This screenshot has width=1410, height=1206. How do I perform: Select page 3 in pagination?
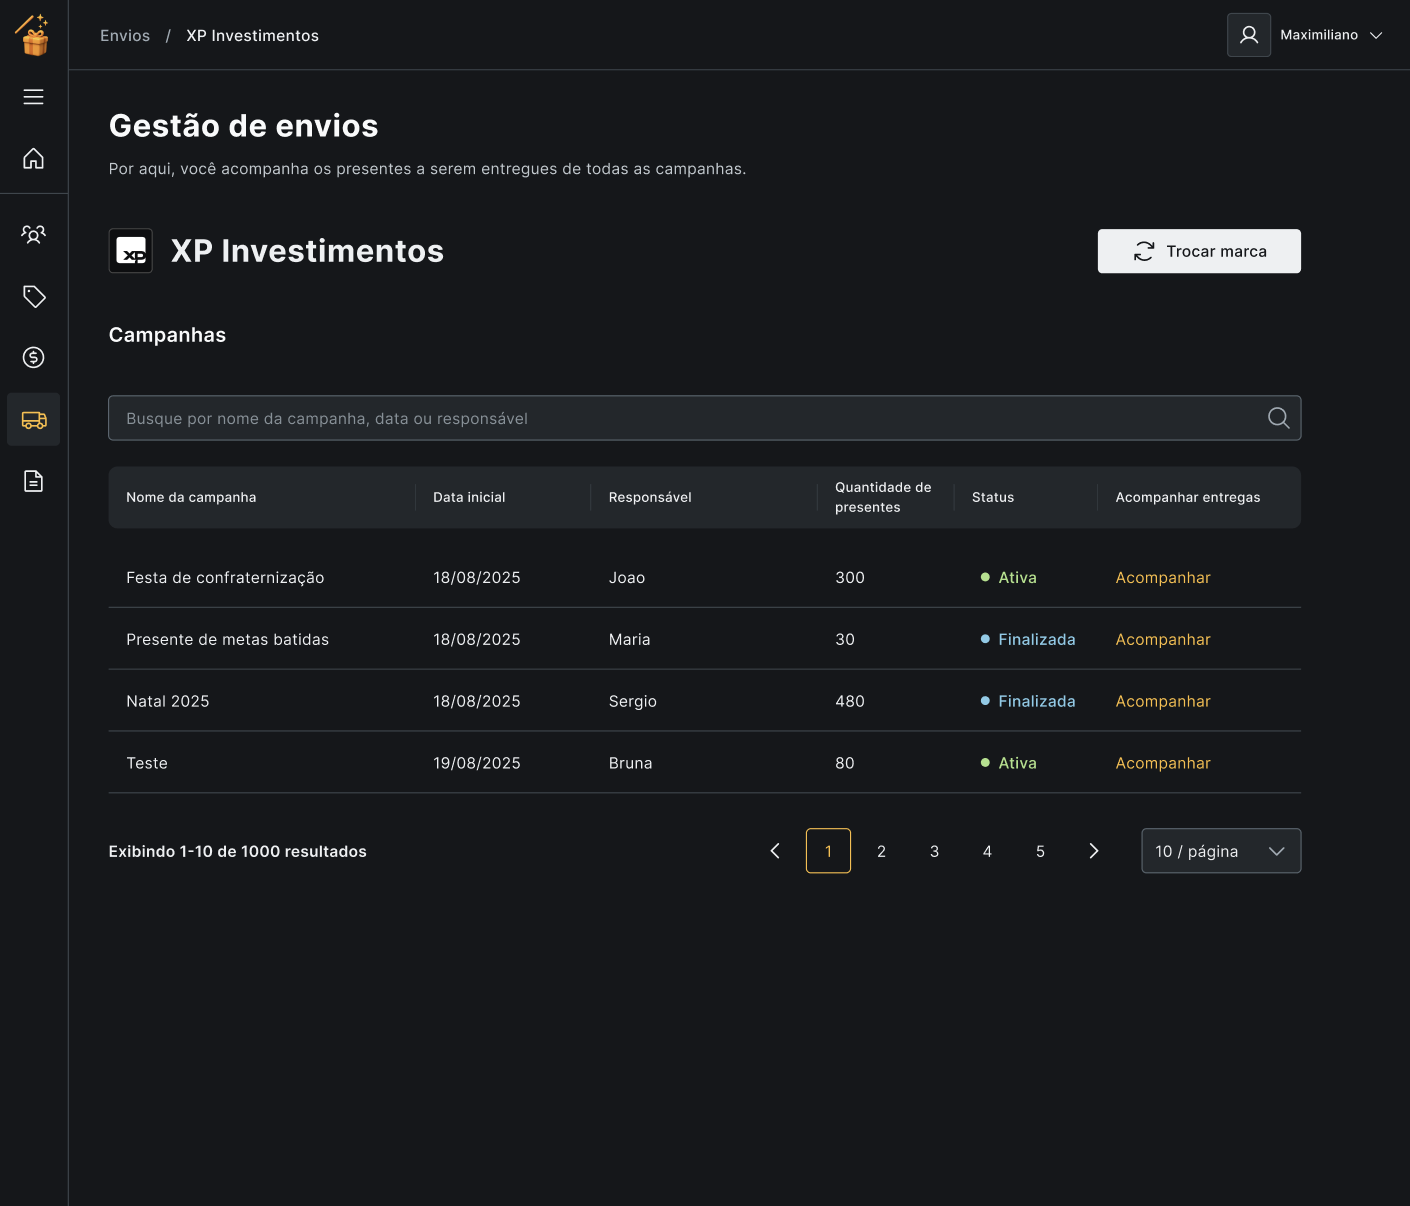pyautogui.click(x=934, y=851)
